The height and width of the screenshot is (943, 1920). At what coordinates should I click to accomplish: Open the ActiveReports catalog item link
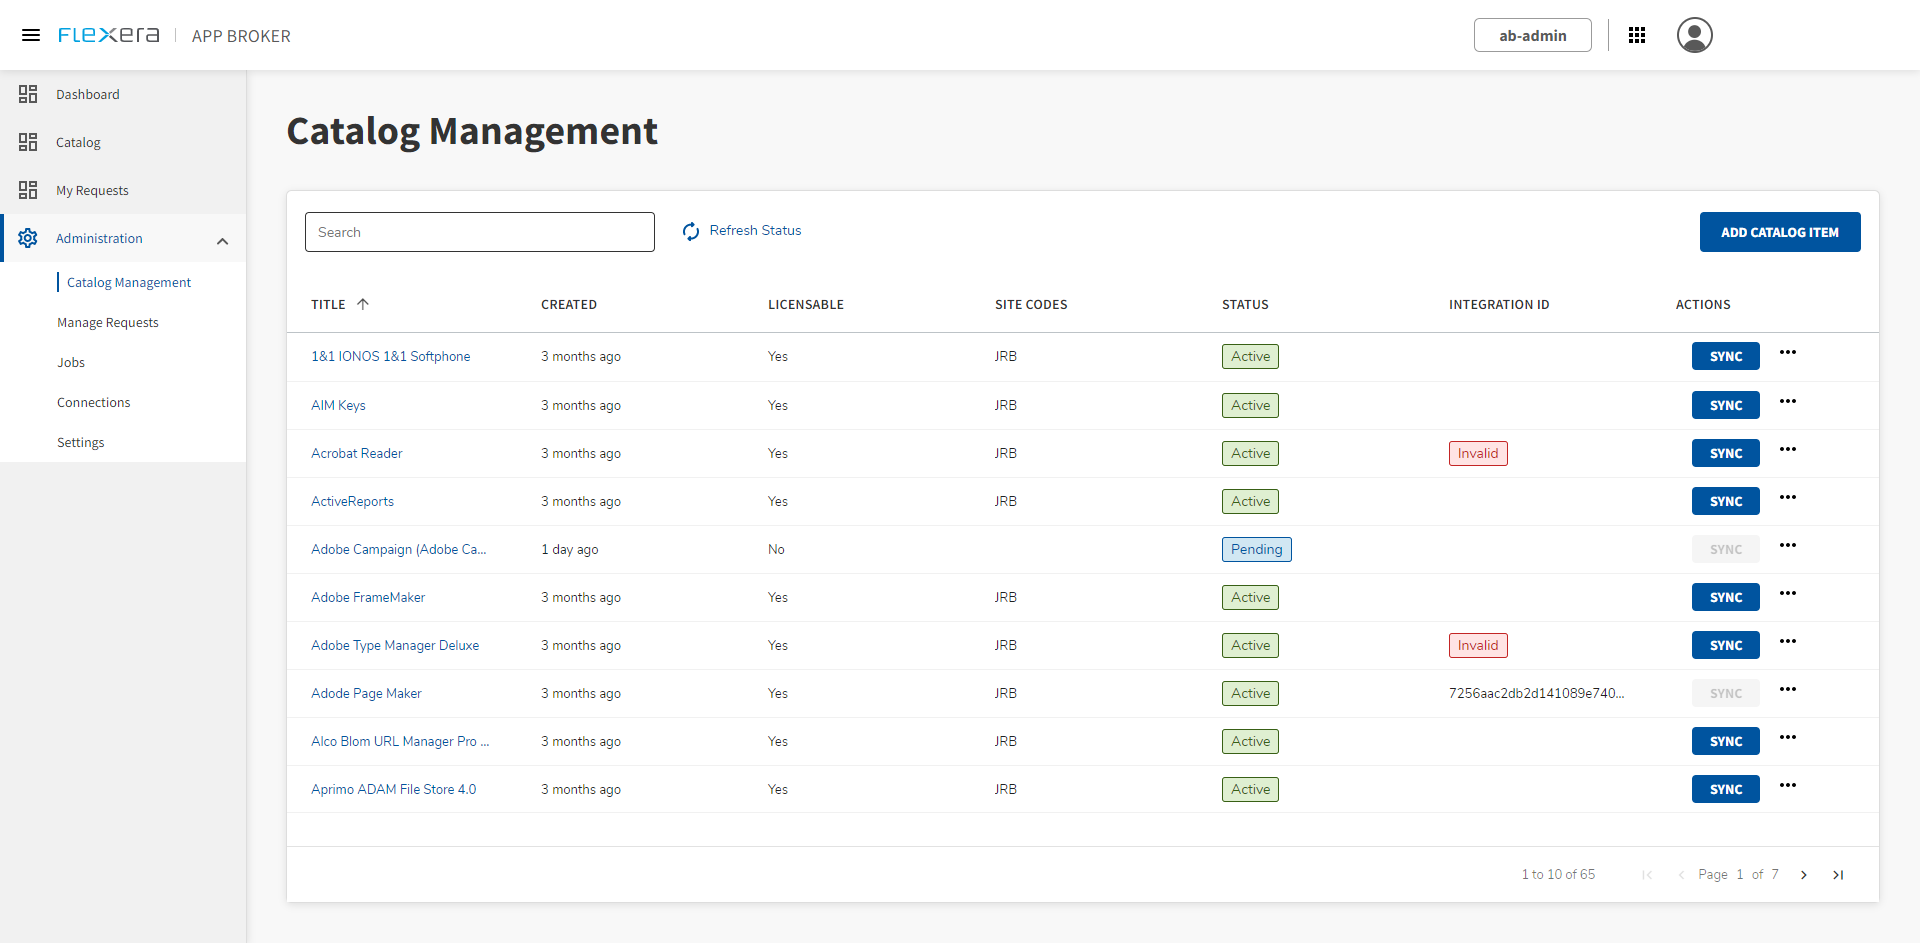click(x=352, y=501)
